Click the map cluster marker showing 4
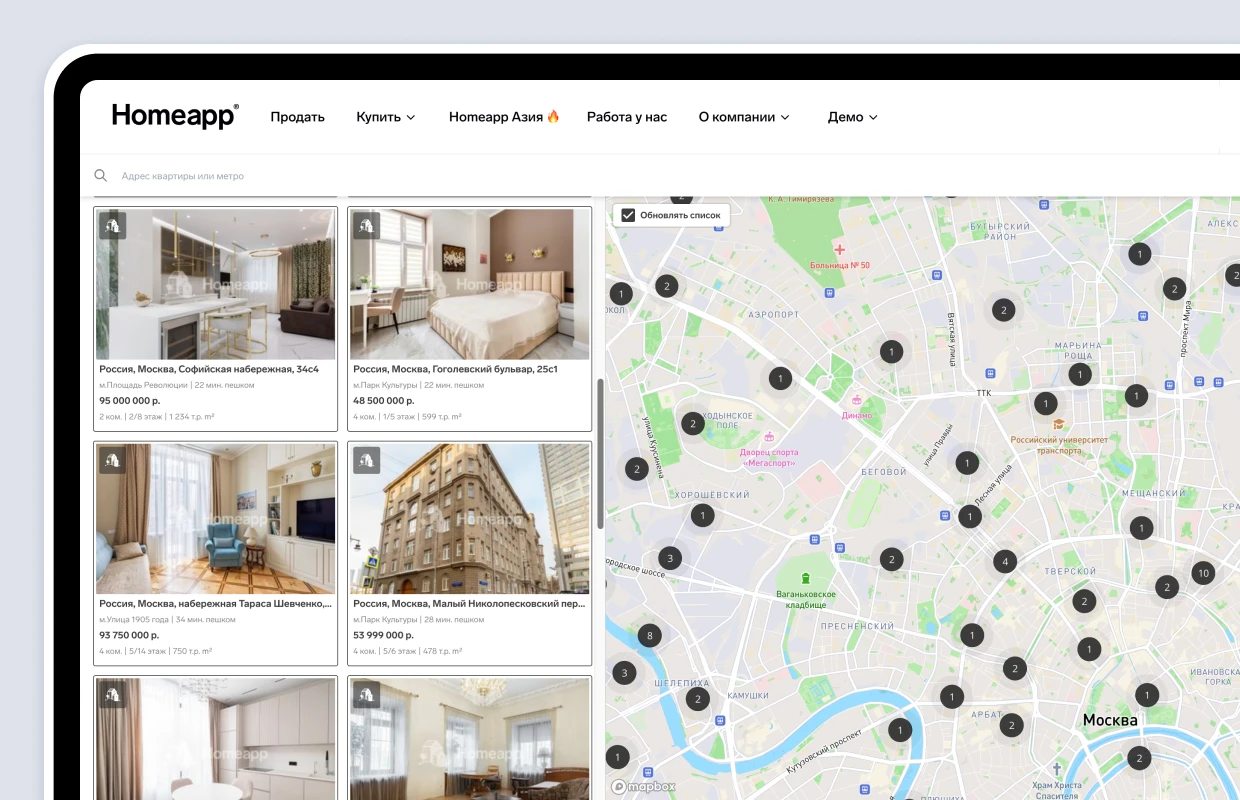Screen dimensions: 1240x800 pos(1004,561)
